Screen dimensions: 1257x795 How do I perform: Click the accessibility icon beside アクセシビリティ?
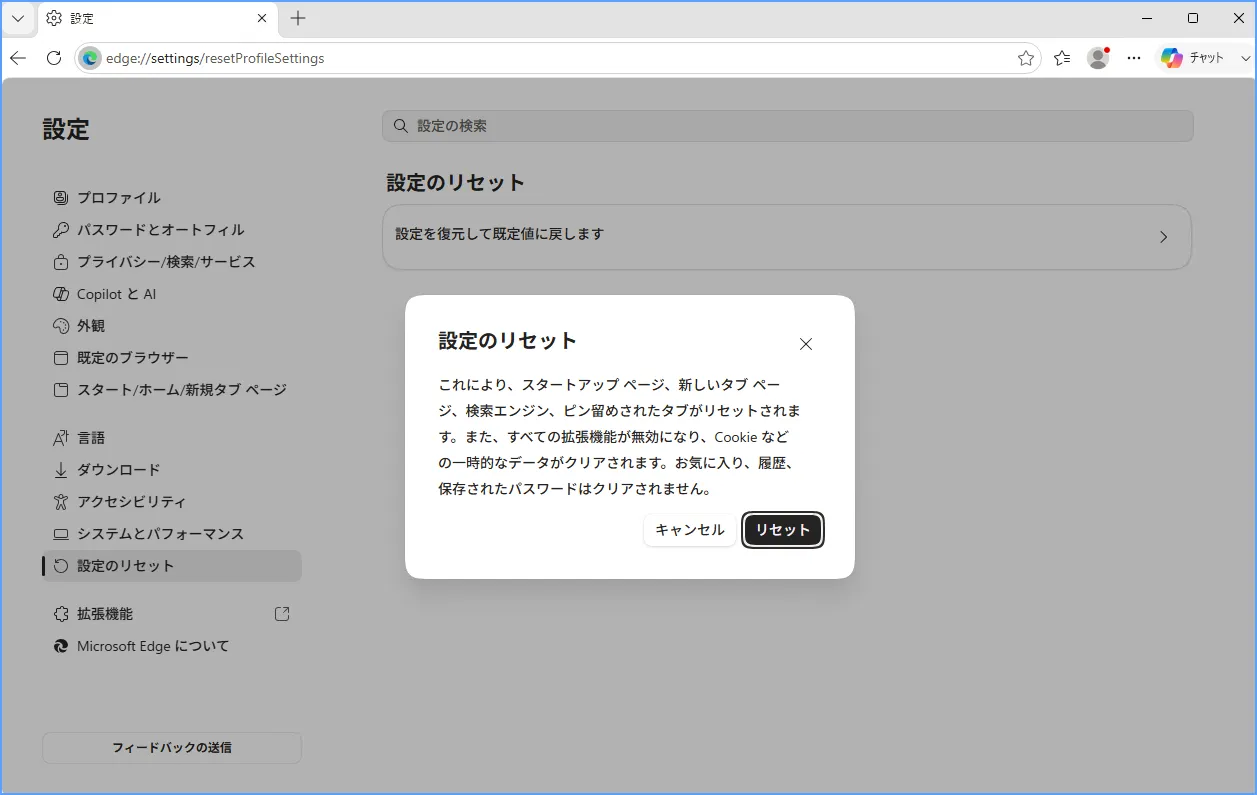[x=61, y=502]
